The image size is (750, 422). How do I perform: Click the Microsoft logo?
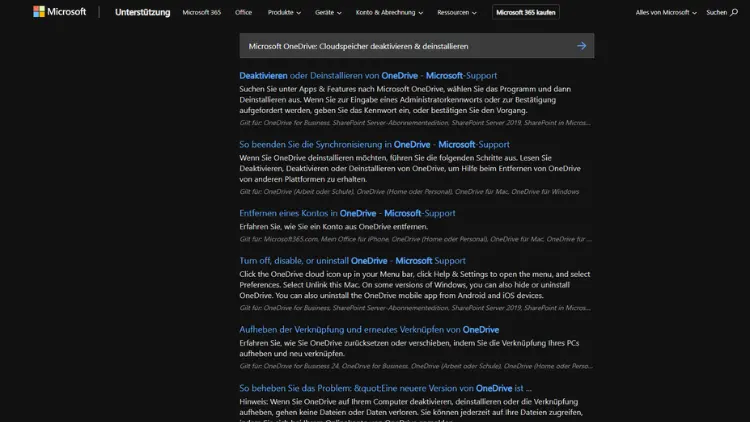pos(59,11)
